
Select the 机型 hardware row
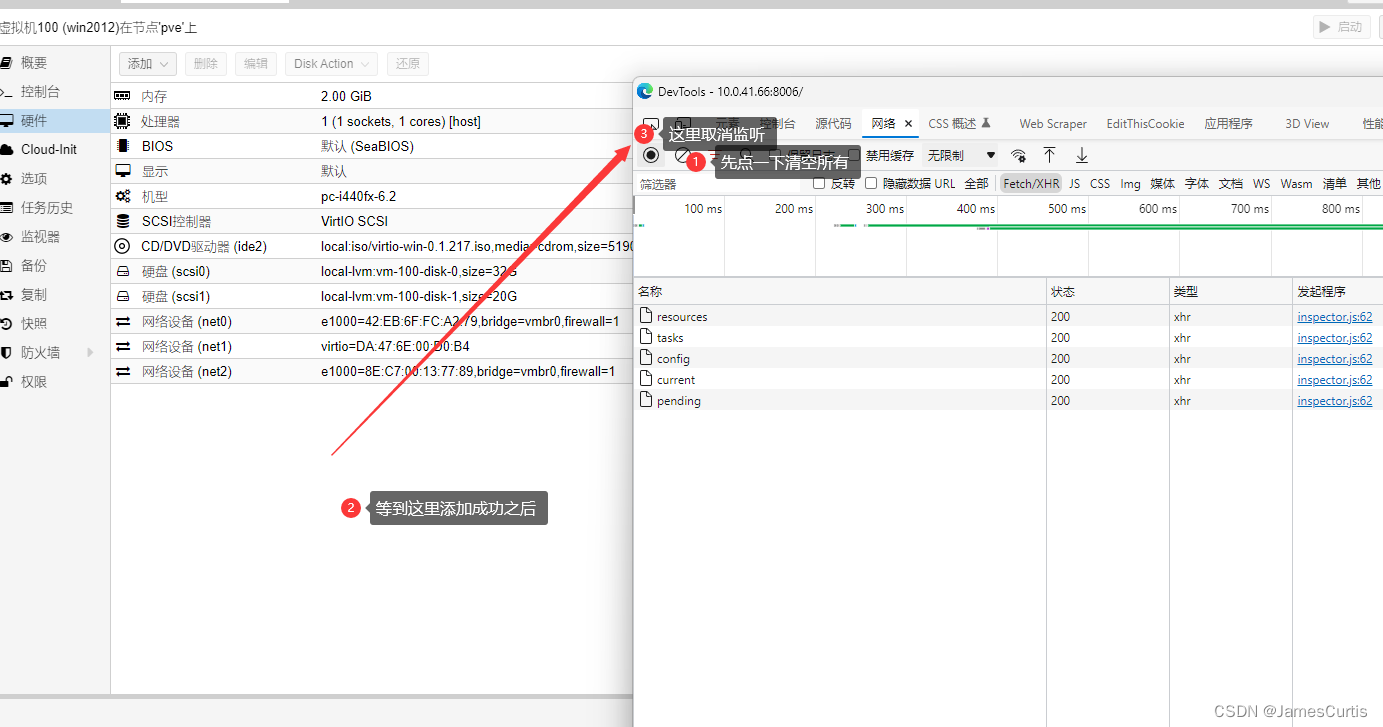tap(372, 196)
